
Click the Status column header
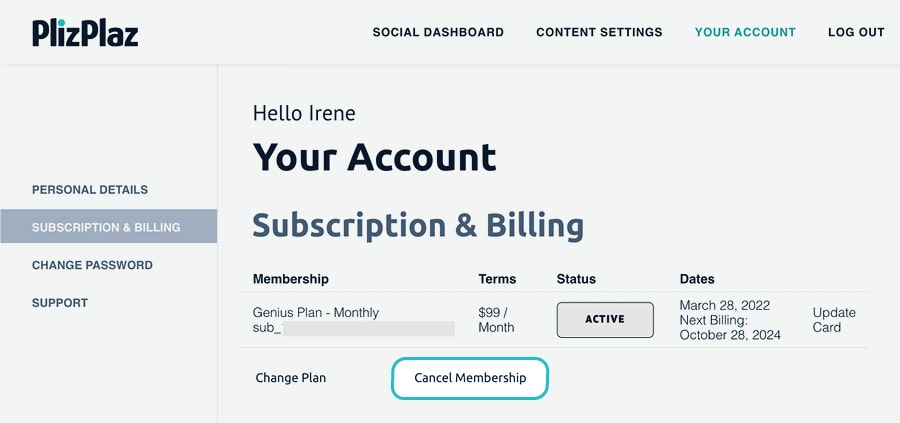[x=576, y=279]
